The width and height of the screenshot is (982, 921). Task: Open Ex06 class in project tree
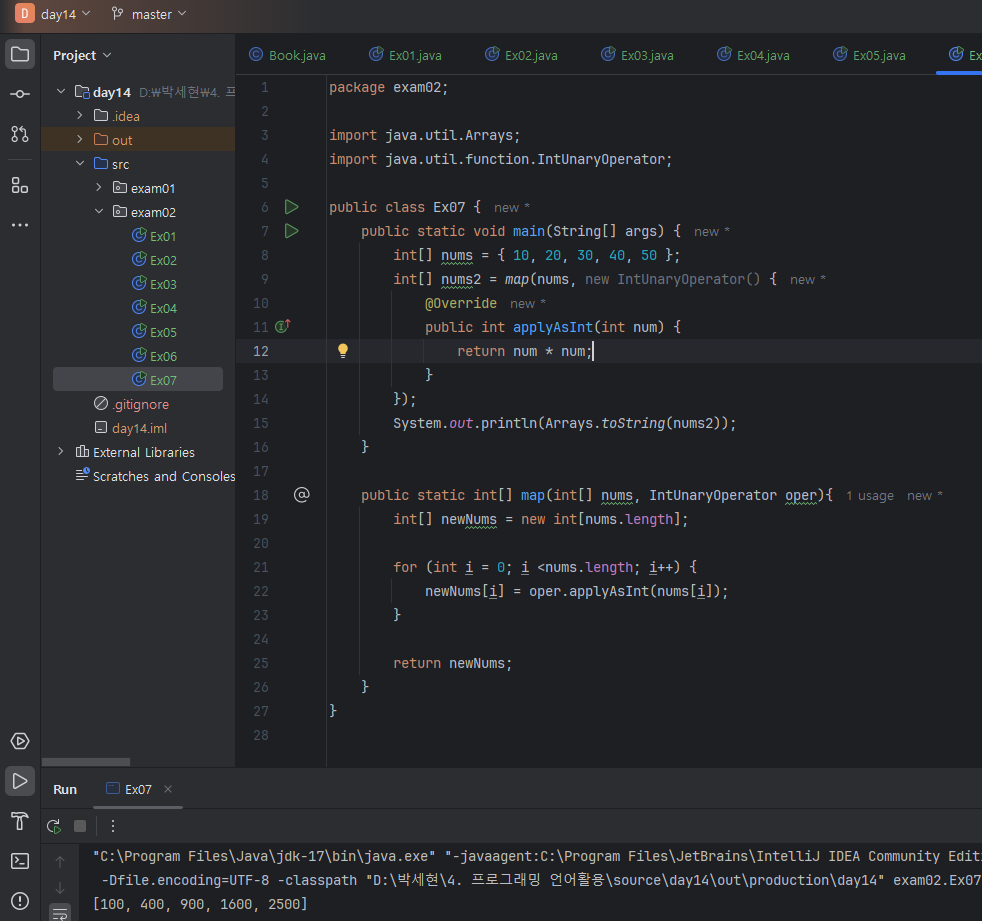point(155,356)
